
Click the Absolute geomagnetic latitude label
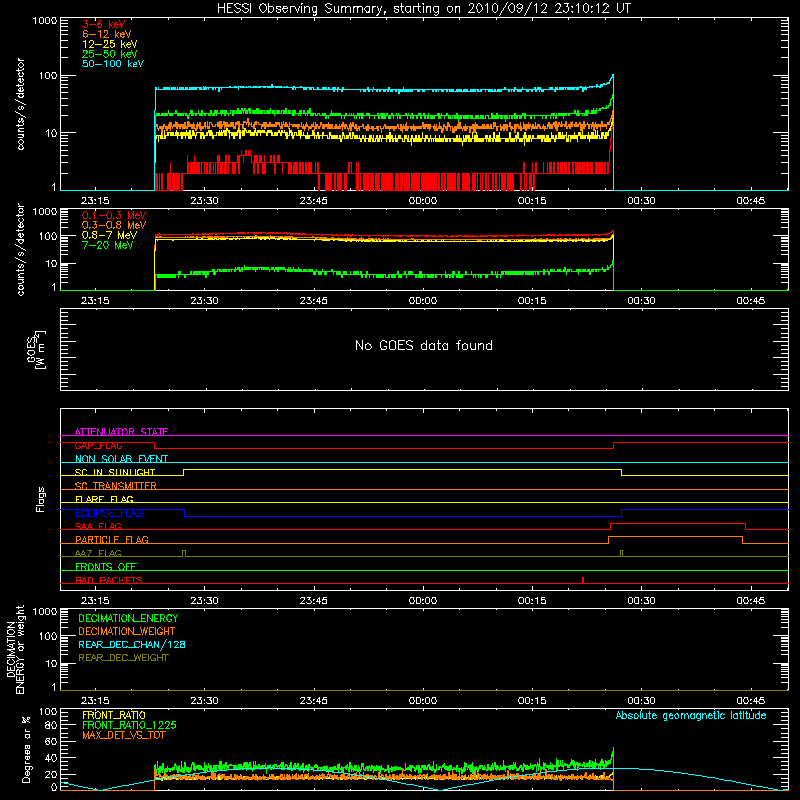[691, 715]
